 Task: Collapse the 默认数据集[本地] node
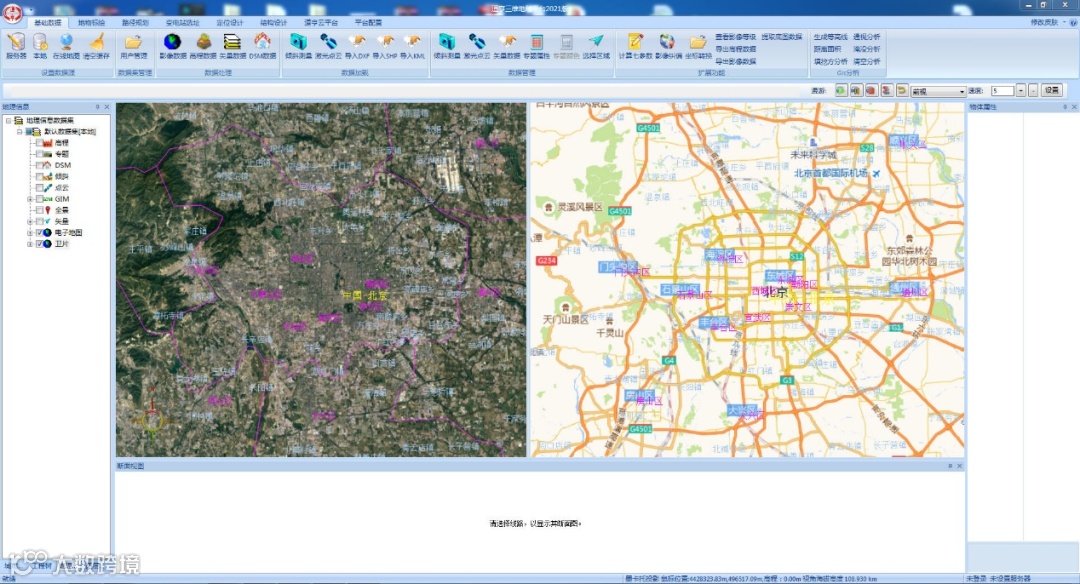[19, 131]
